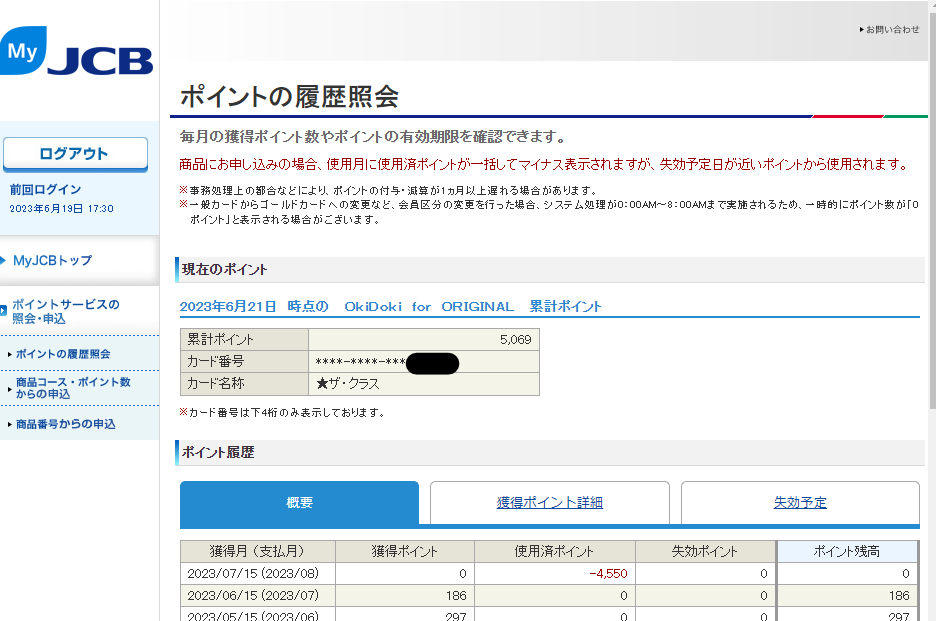Switch to the 失効予定 tab
The image size is (936, 621).
point(800,503)
